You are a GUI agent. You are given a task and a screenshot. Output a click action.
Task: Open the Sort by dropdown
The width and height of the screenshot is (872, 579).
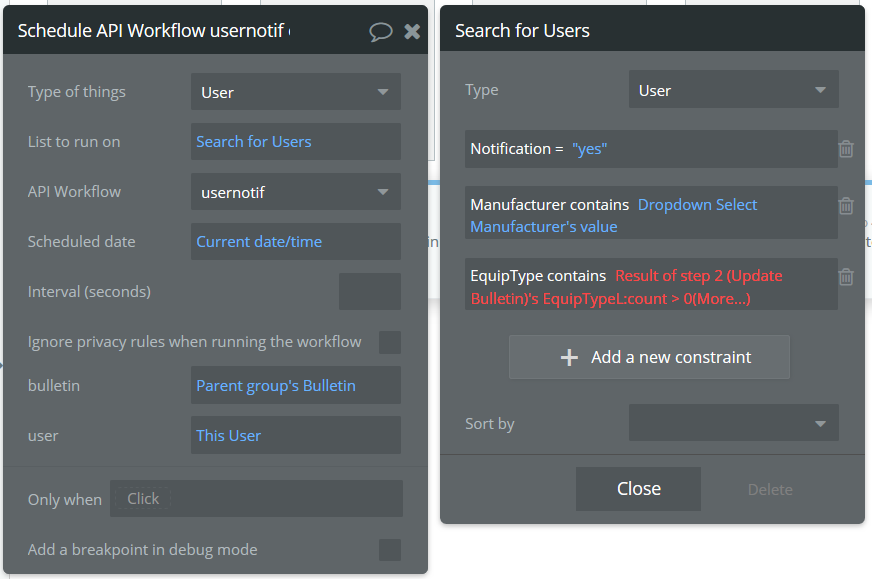(733, 423)
